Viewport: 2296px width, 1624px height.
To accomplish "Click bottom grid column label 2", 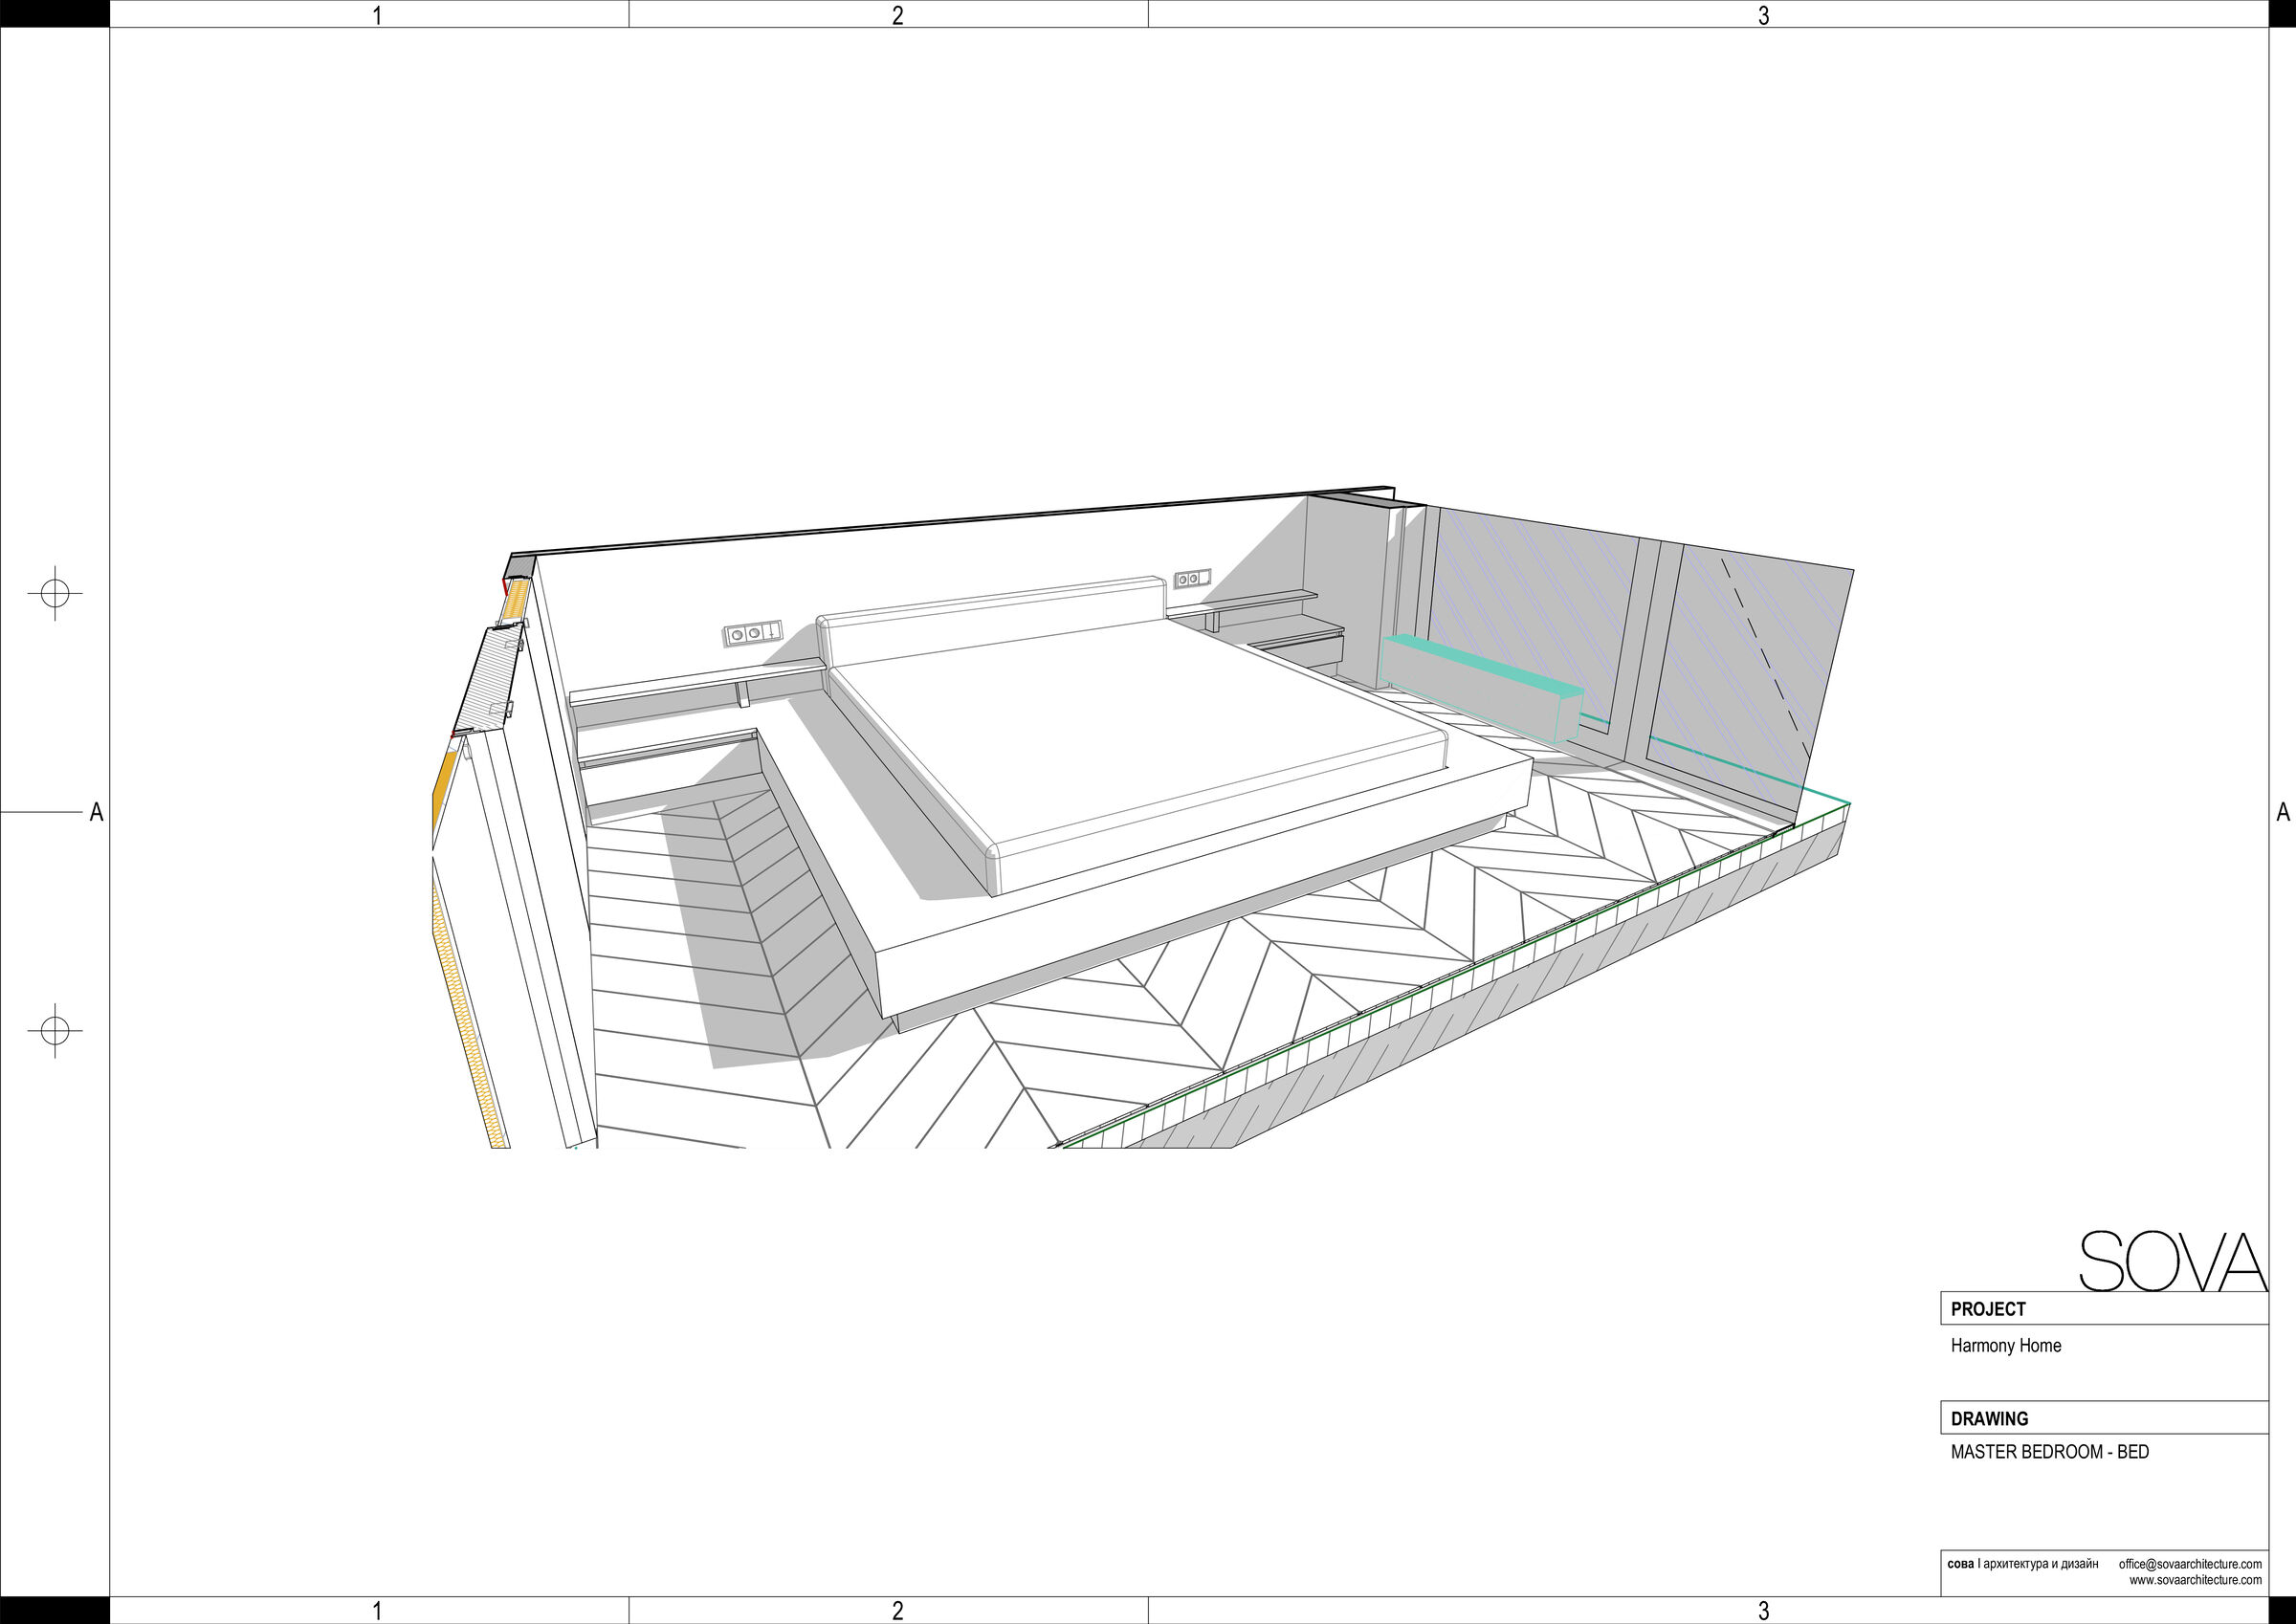I will (898, 1611).
